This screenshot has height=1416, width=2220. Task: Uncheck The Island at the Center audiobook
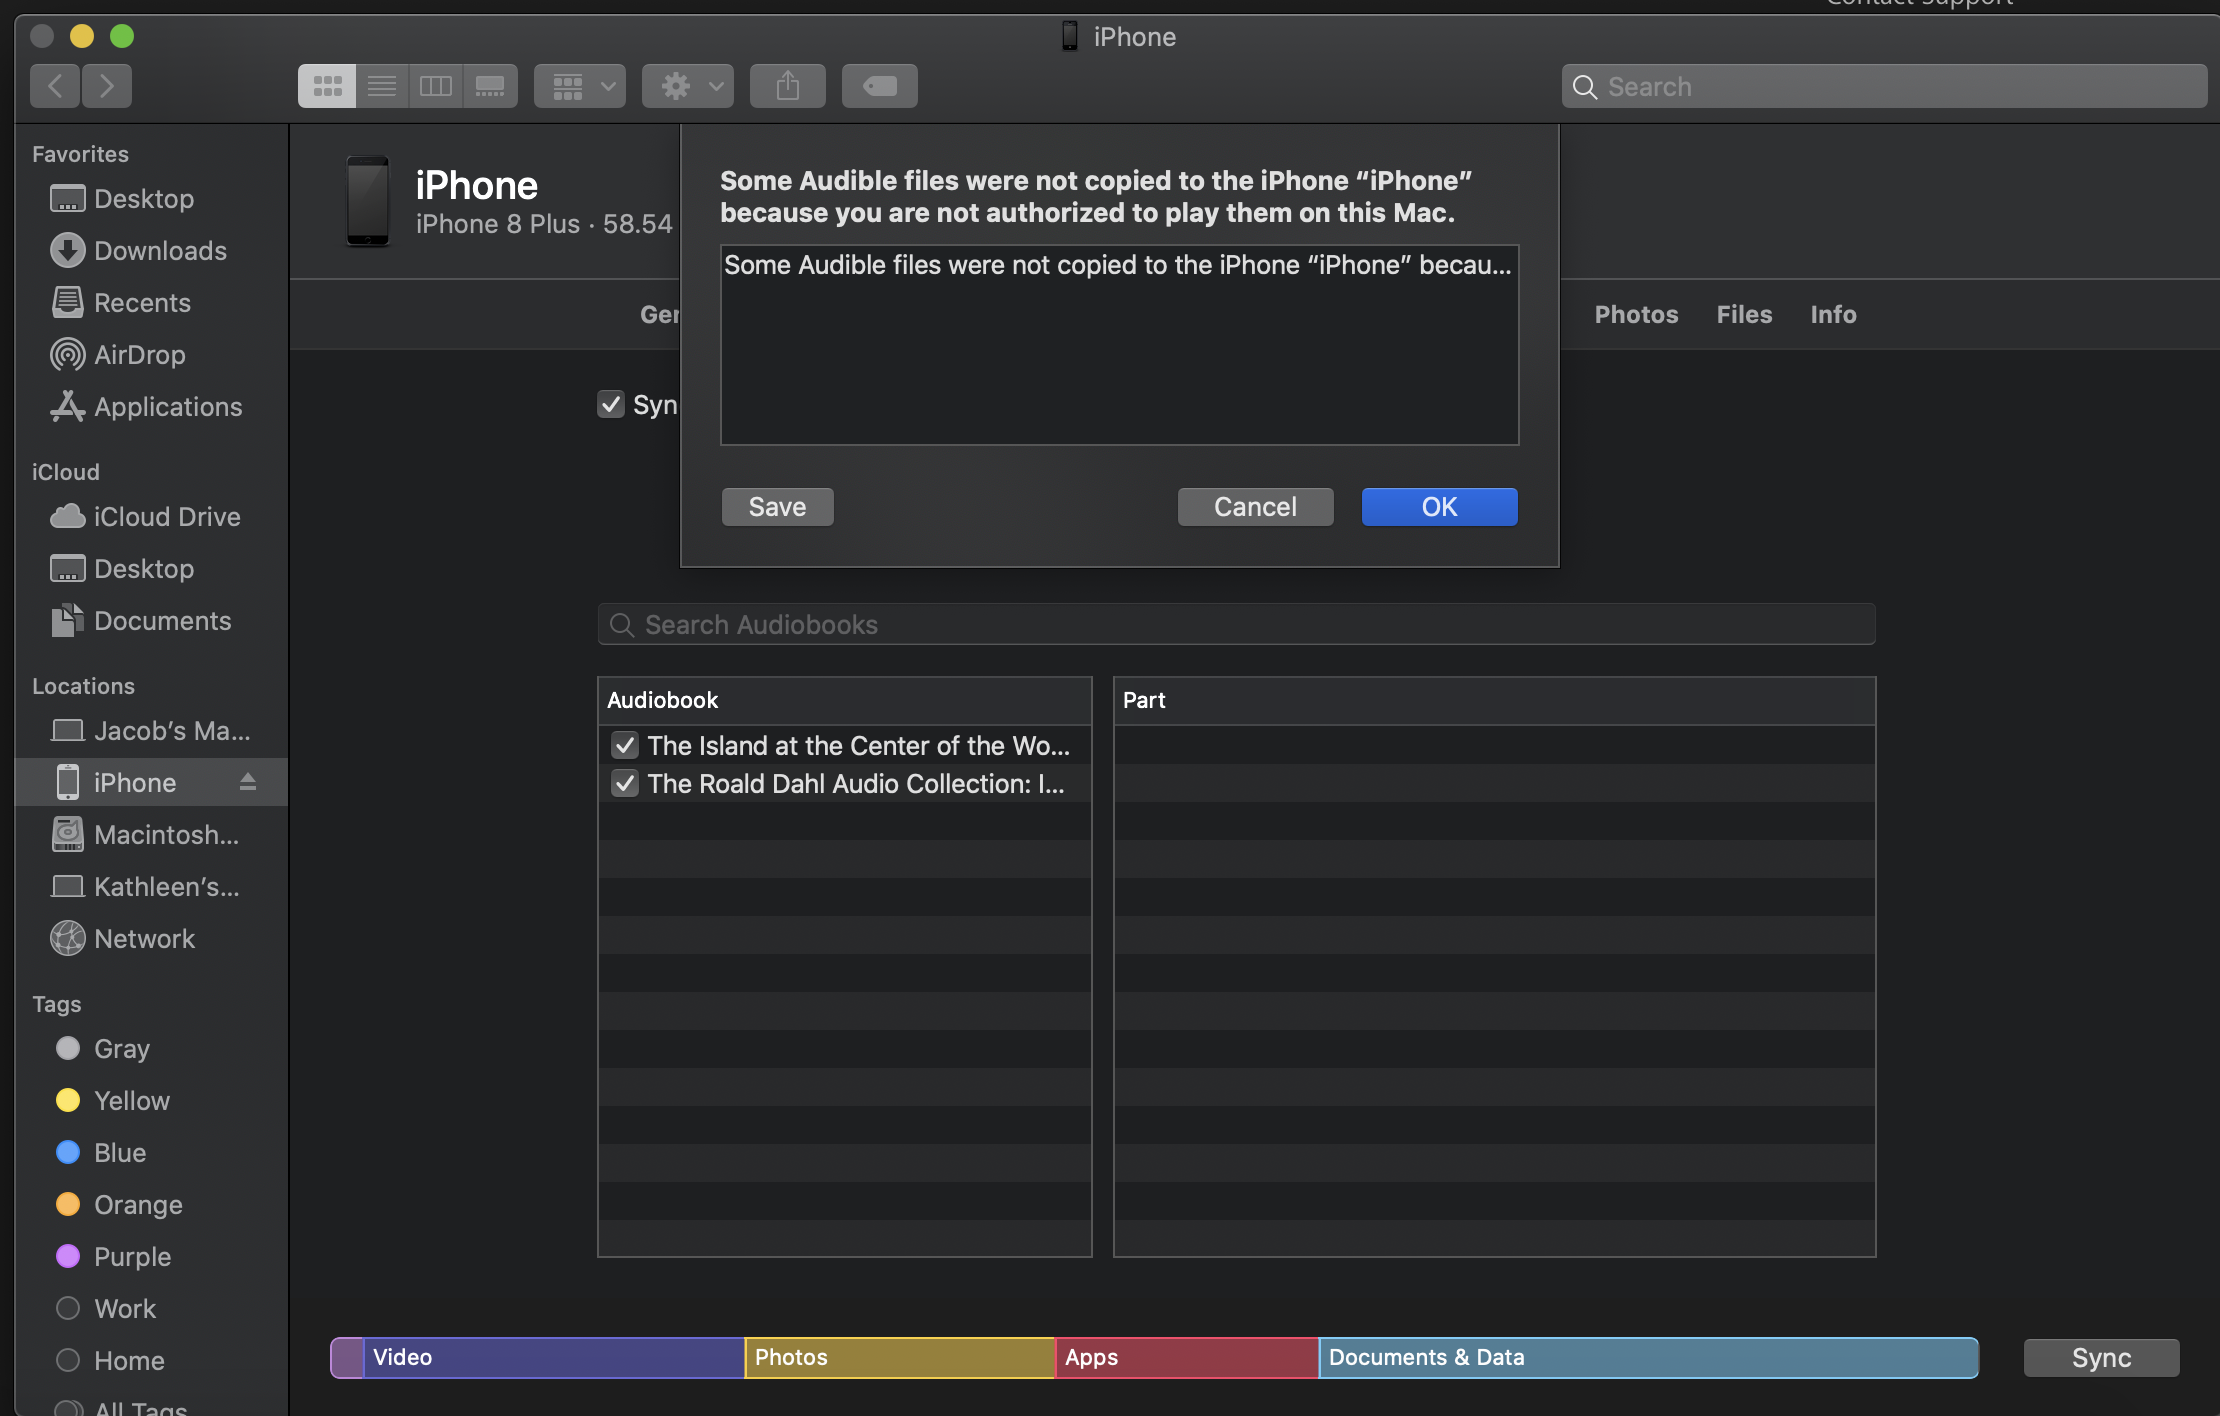625,745
